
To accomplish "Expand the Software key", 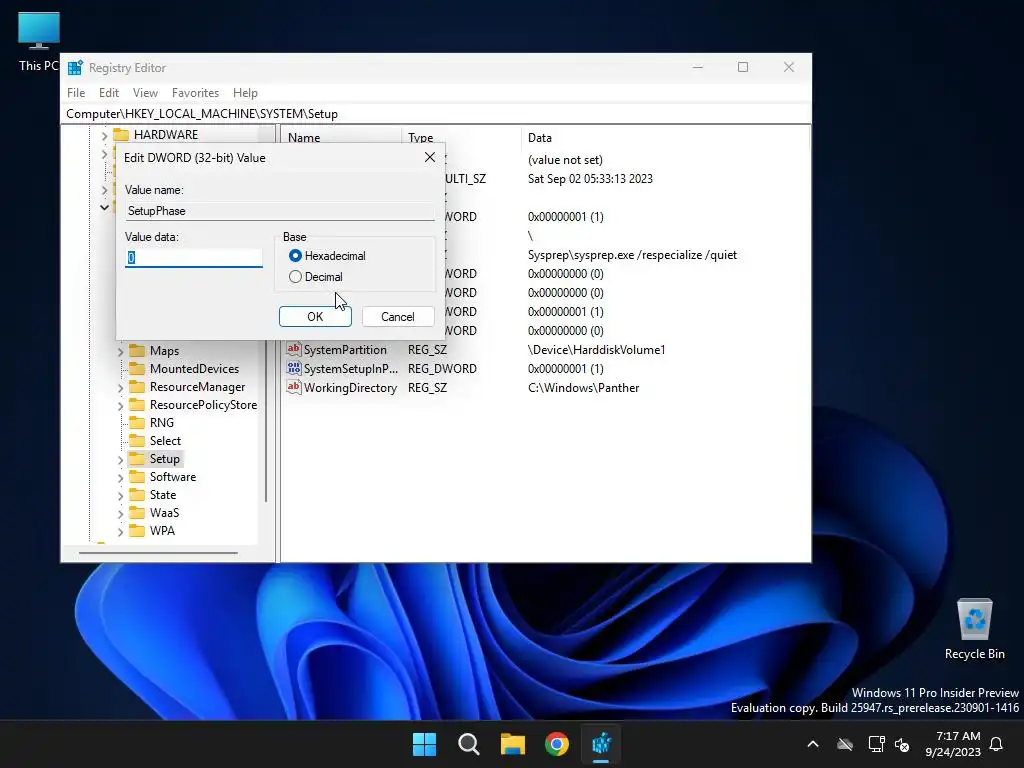I will [x=120, y=478].
